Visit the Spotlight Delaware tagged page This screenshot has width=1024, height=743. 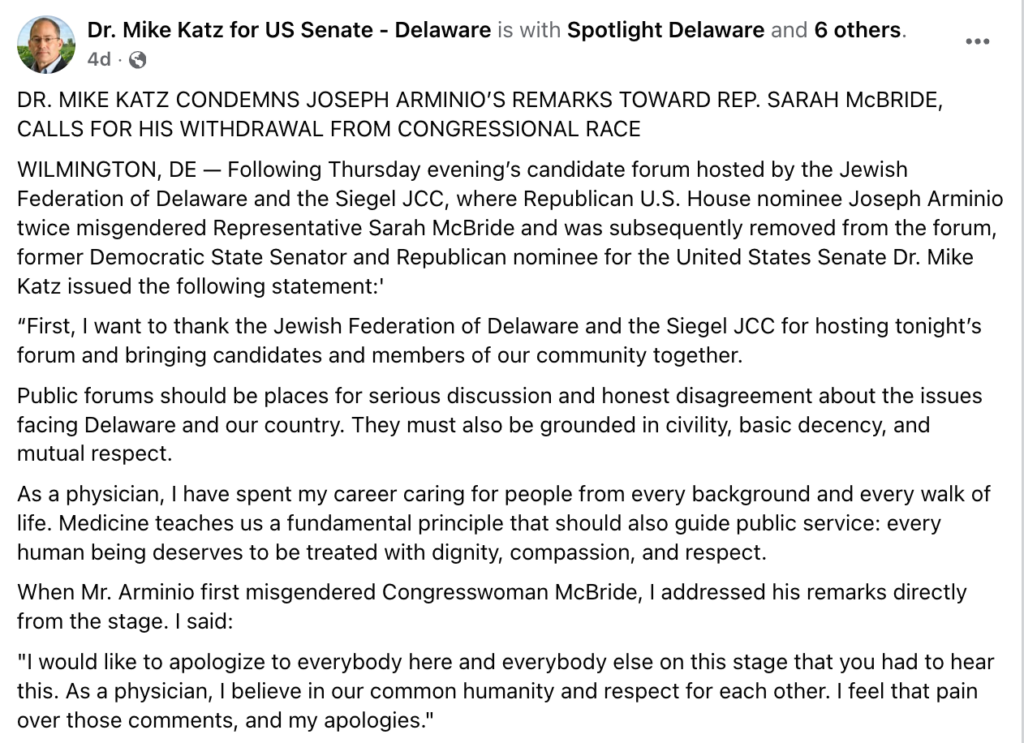[665, 30]
